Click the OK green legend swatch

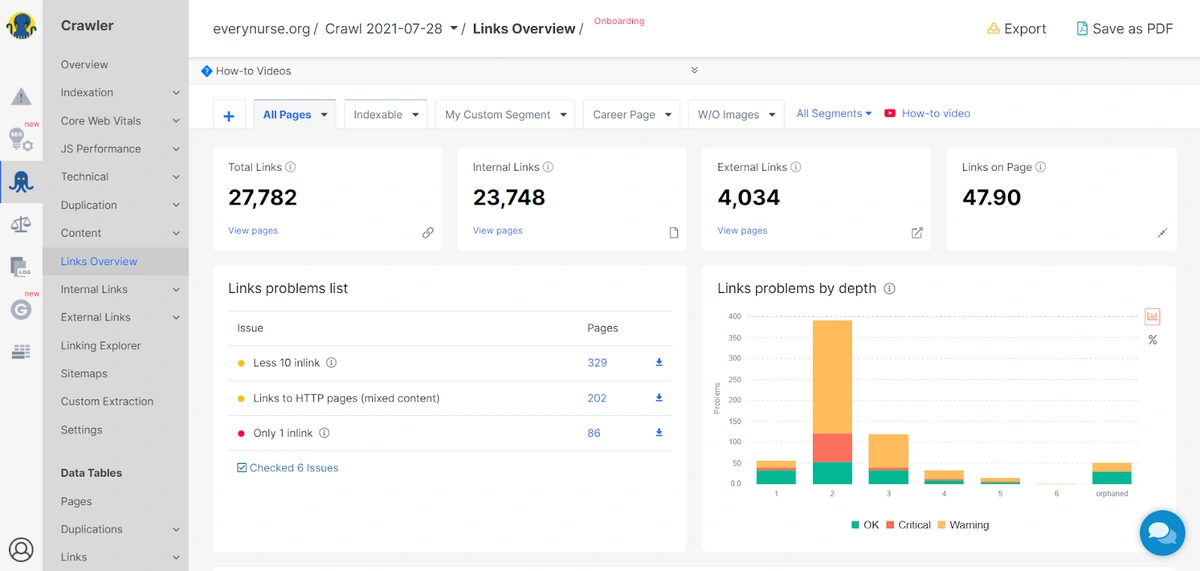[855, 525]
